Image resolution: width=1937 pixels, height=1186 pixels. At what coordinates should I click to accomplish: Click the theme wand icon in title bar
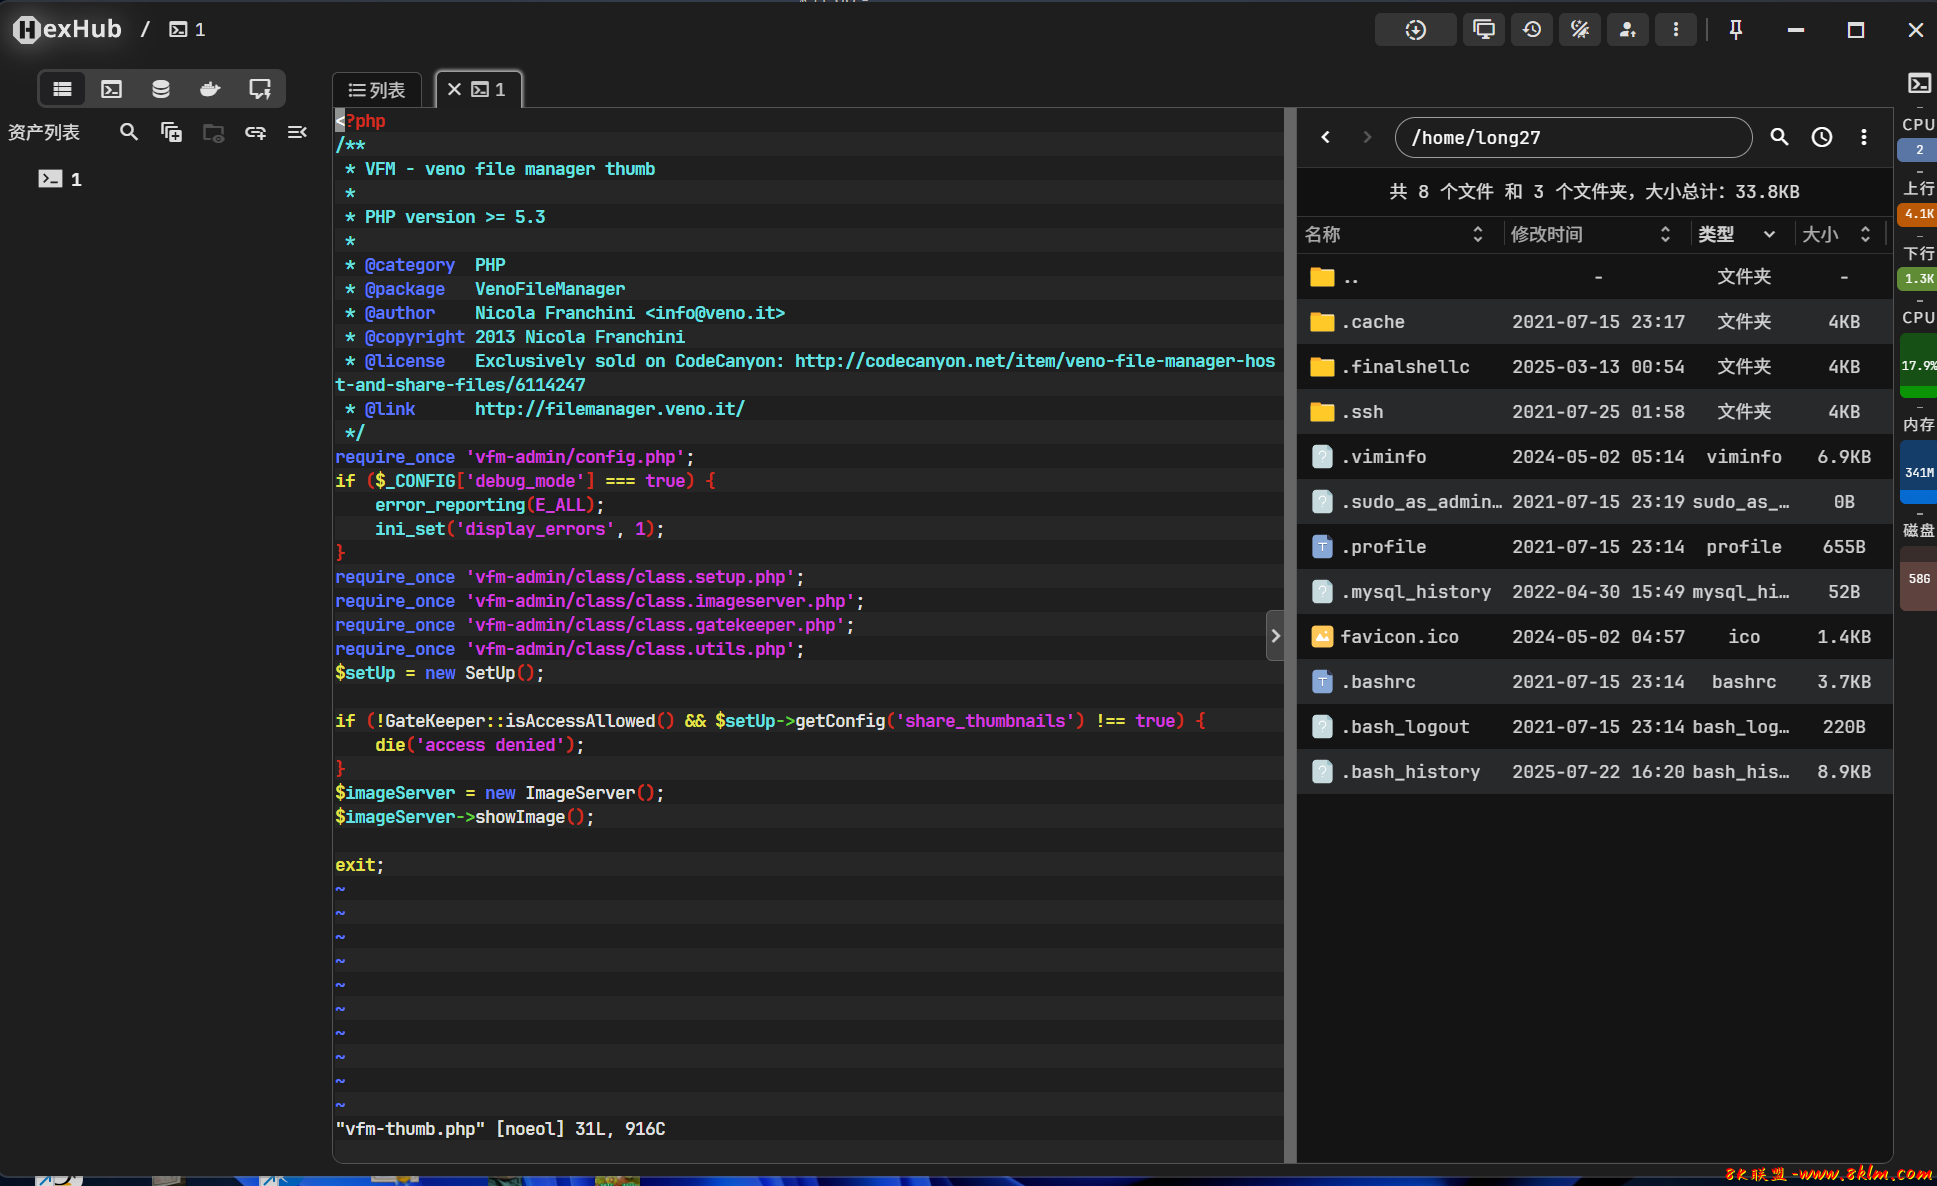1580,30
